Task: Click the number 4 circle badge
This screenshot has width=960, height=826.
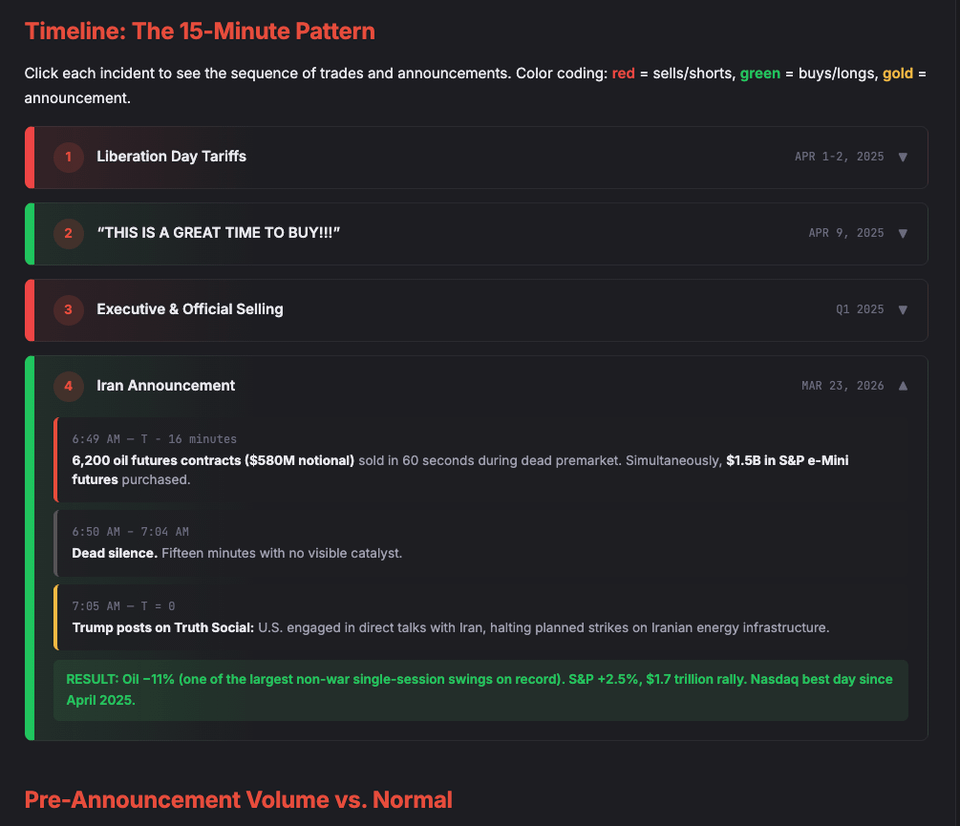Action: pos(68,385)
